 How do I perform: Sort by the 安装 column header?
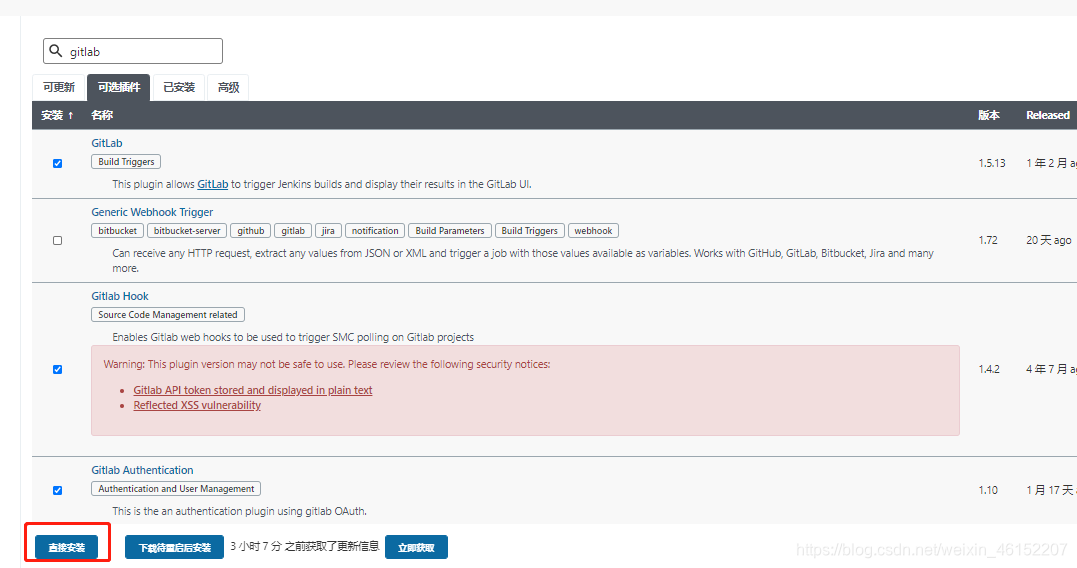pyautogui.click(x=57, y=115)
